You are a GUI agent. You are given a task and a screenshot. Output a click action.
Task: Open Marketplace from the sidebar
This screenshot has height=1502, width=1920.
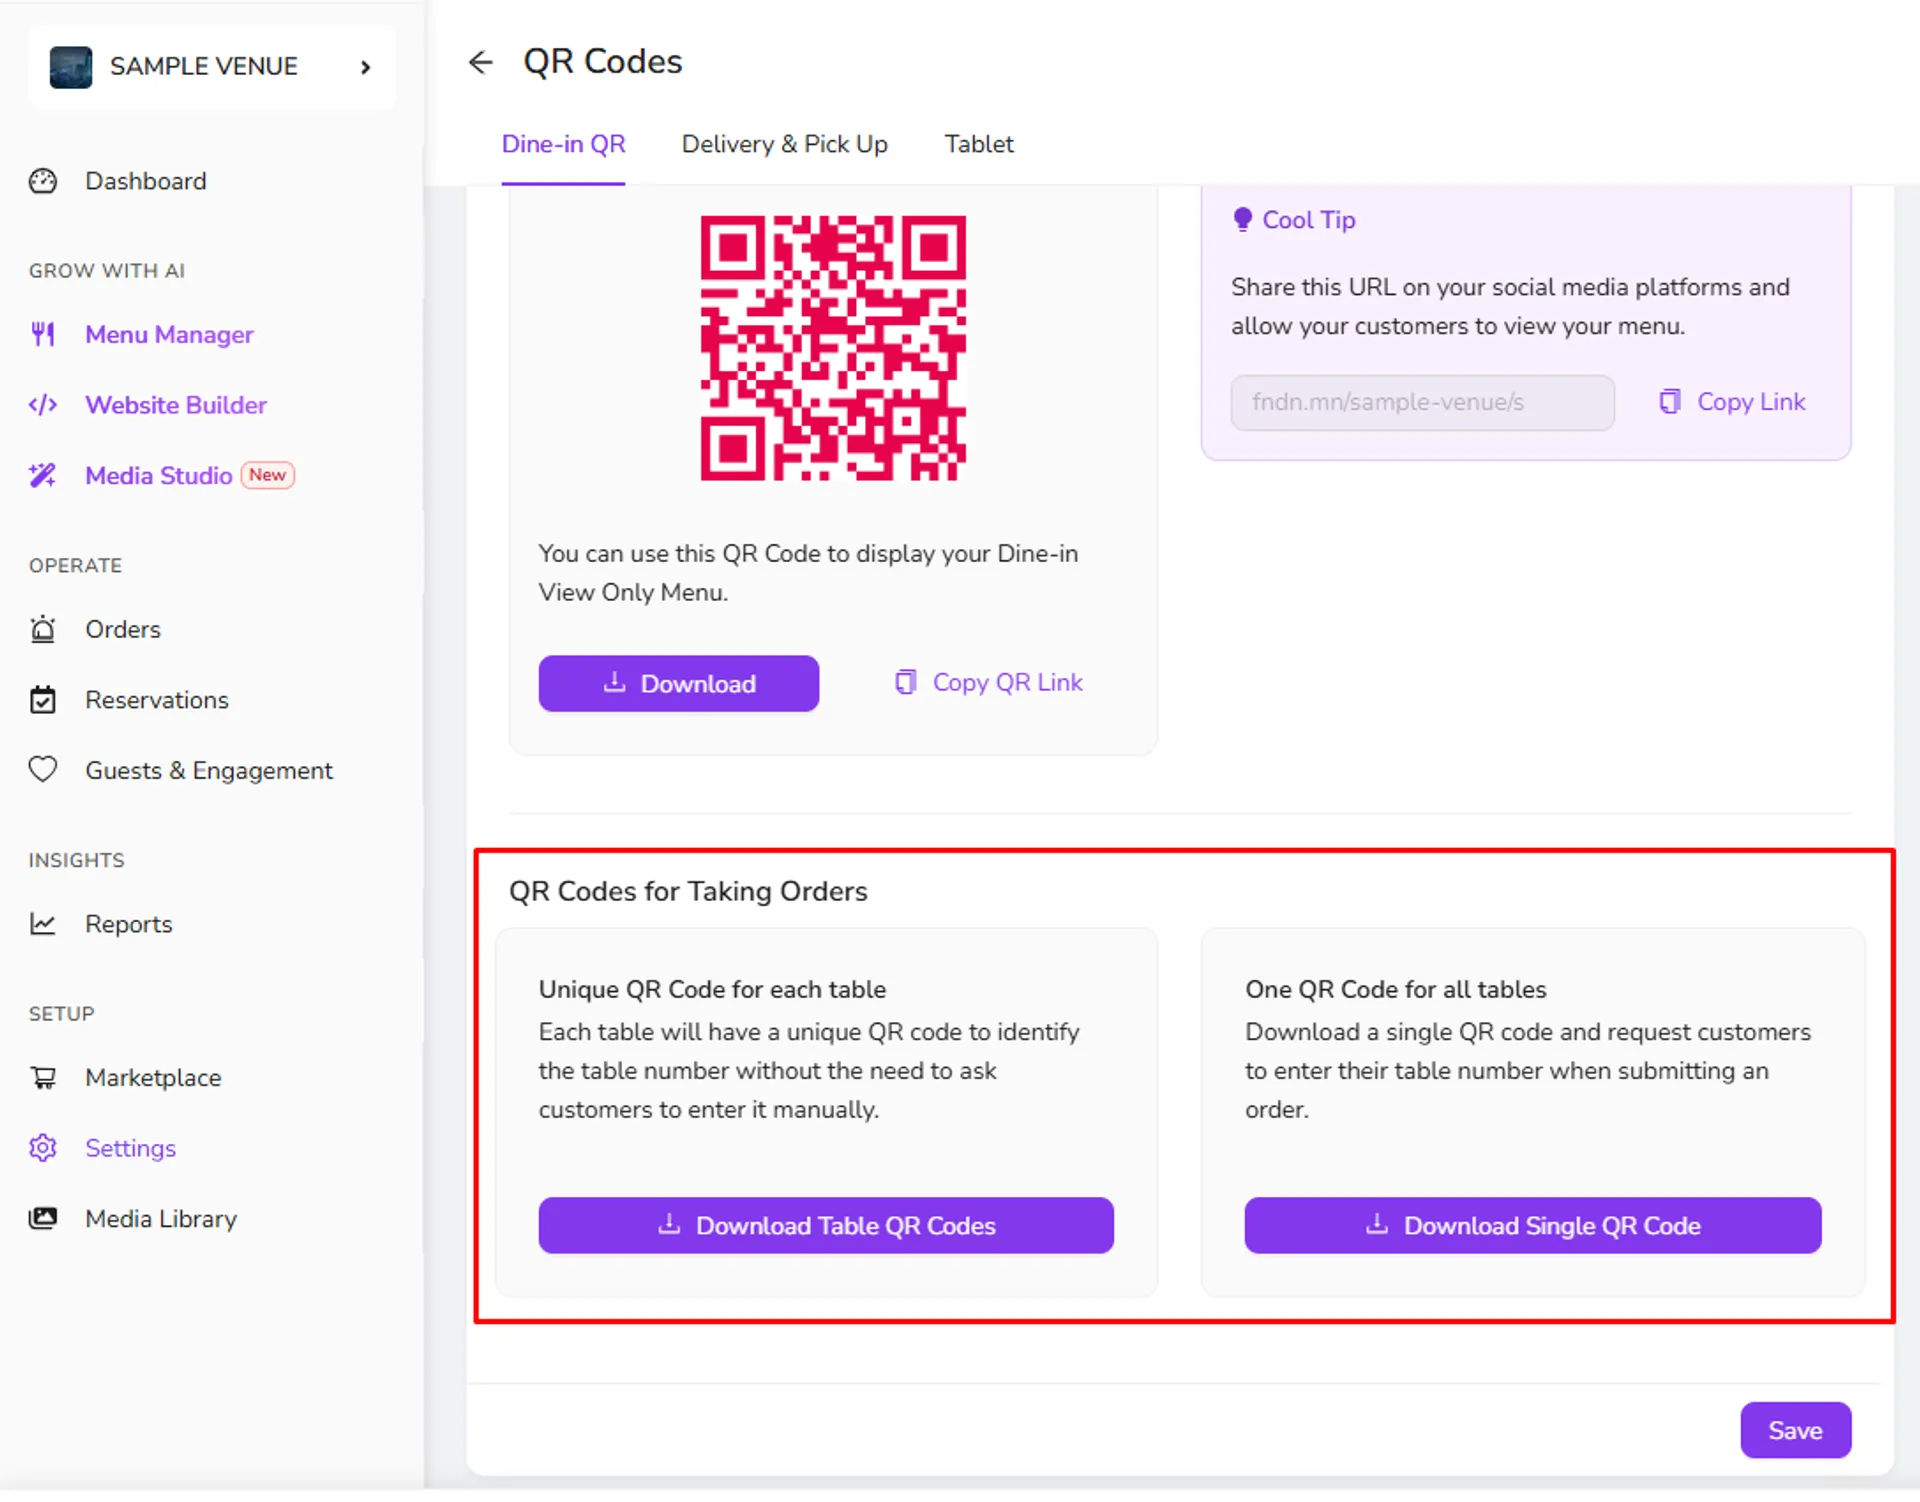[x=153, y=1078]
